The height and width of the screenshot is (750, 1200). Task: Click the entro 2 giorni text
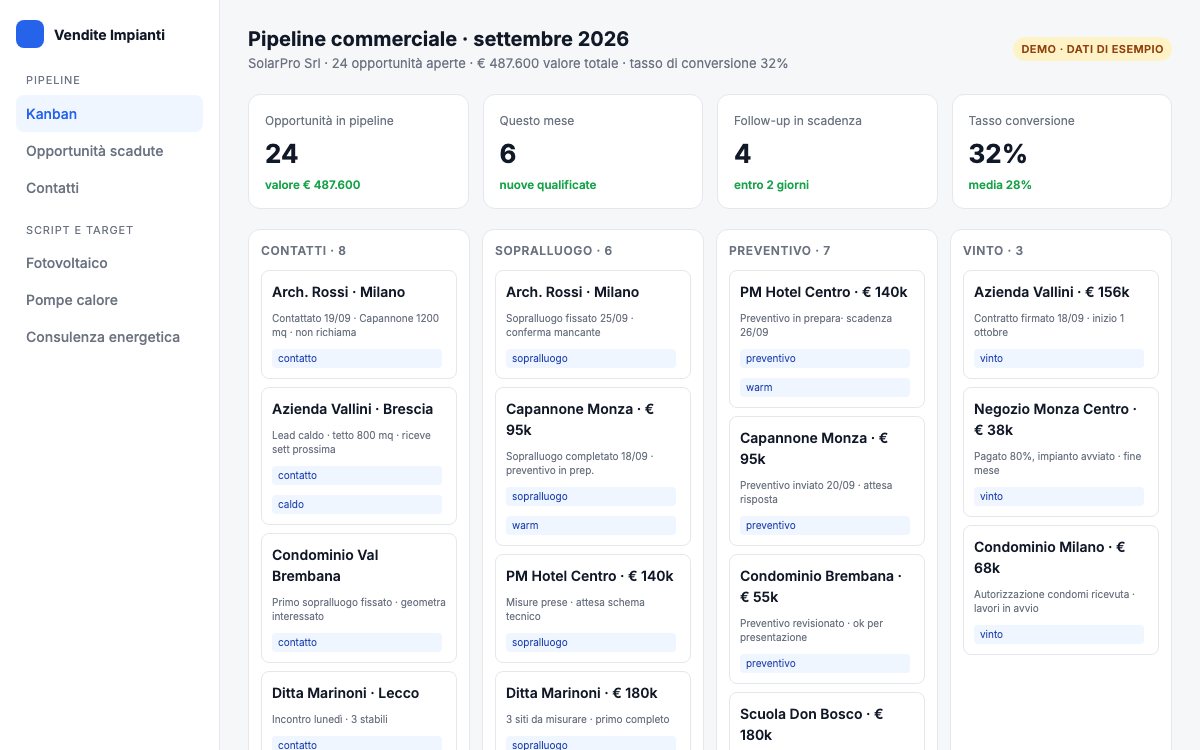pyautogui.click(x=771, y=185)
